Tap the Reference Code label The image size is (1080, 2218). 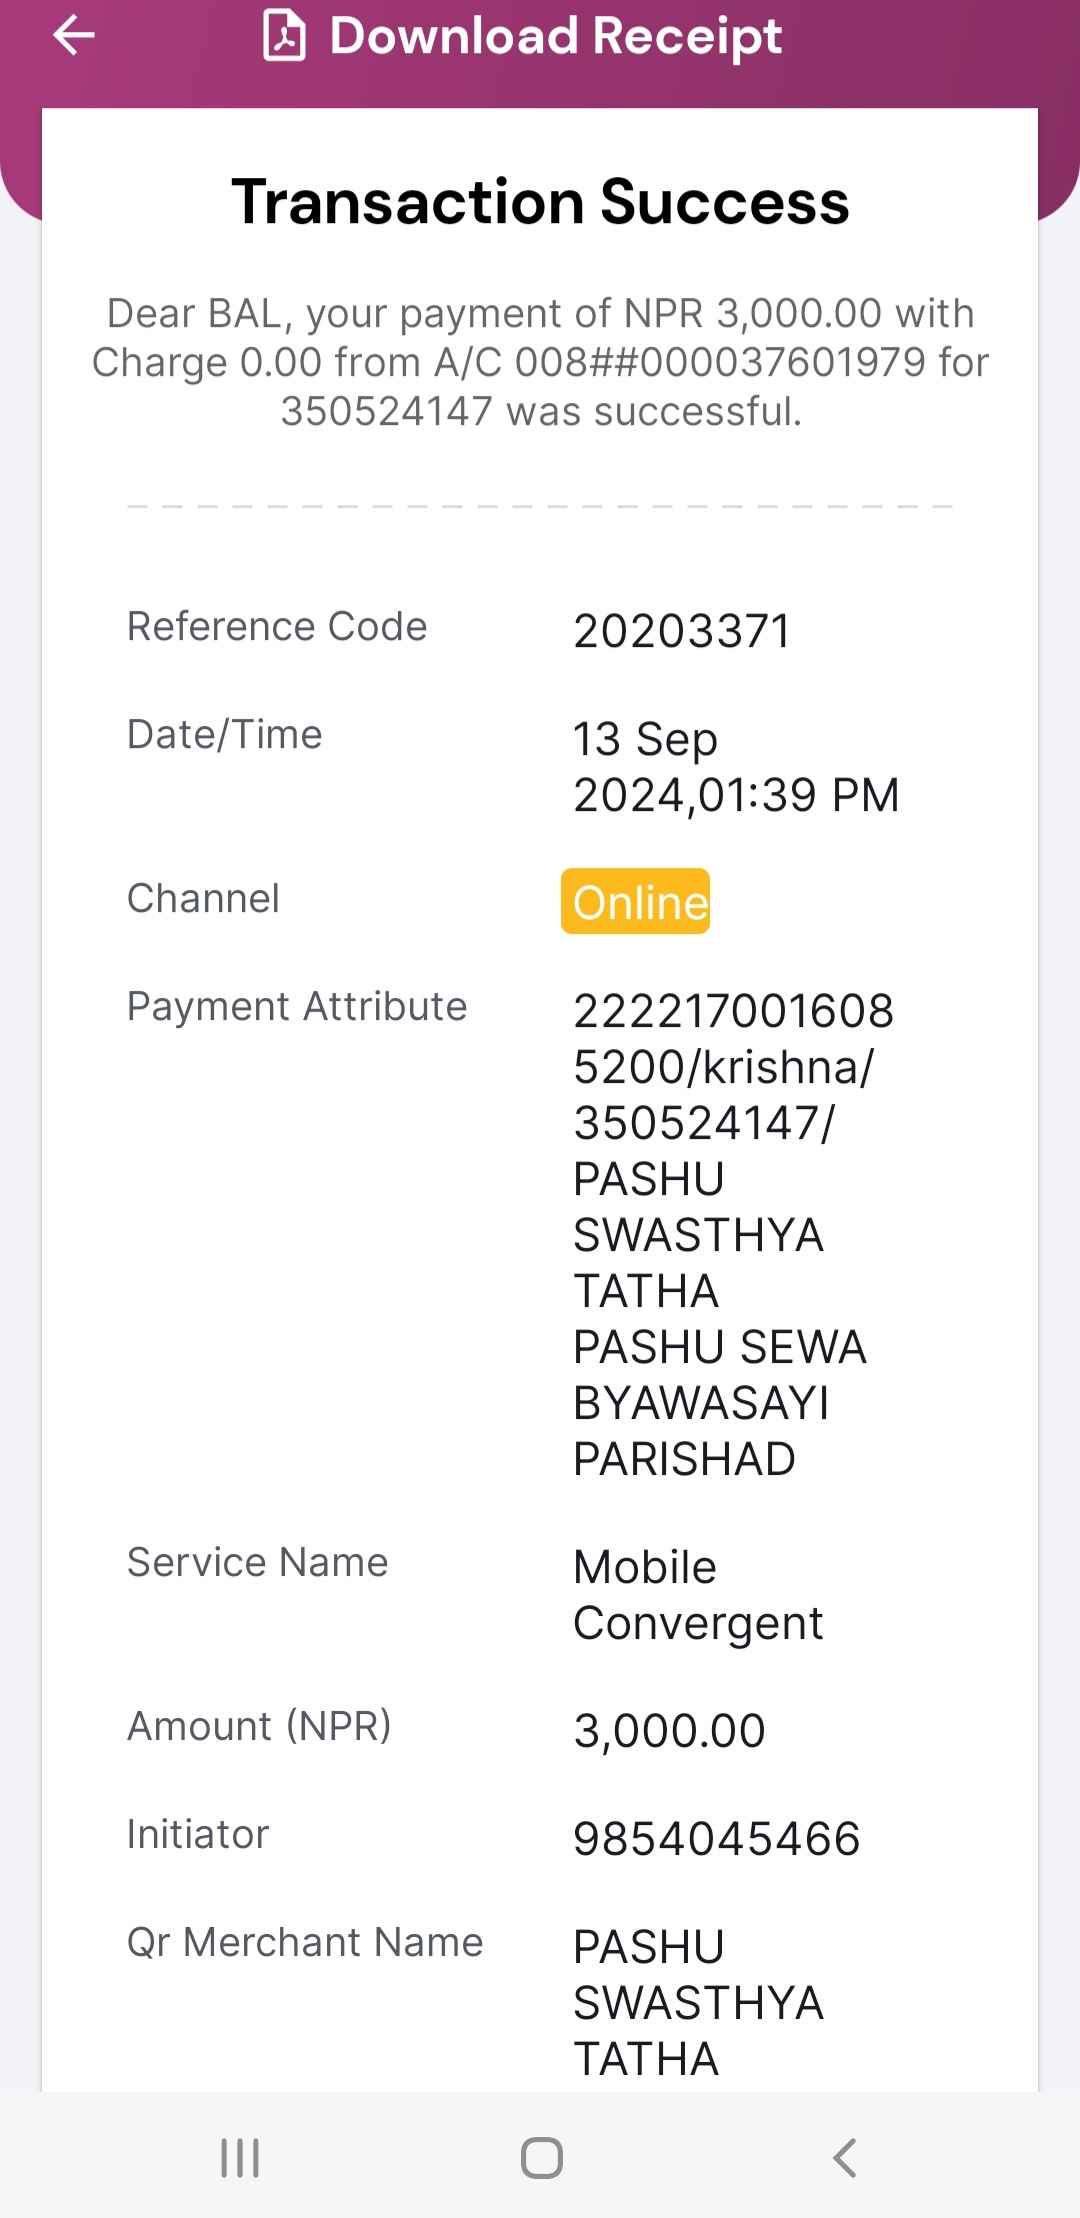[x=277, y=626]
